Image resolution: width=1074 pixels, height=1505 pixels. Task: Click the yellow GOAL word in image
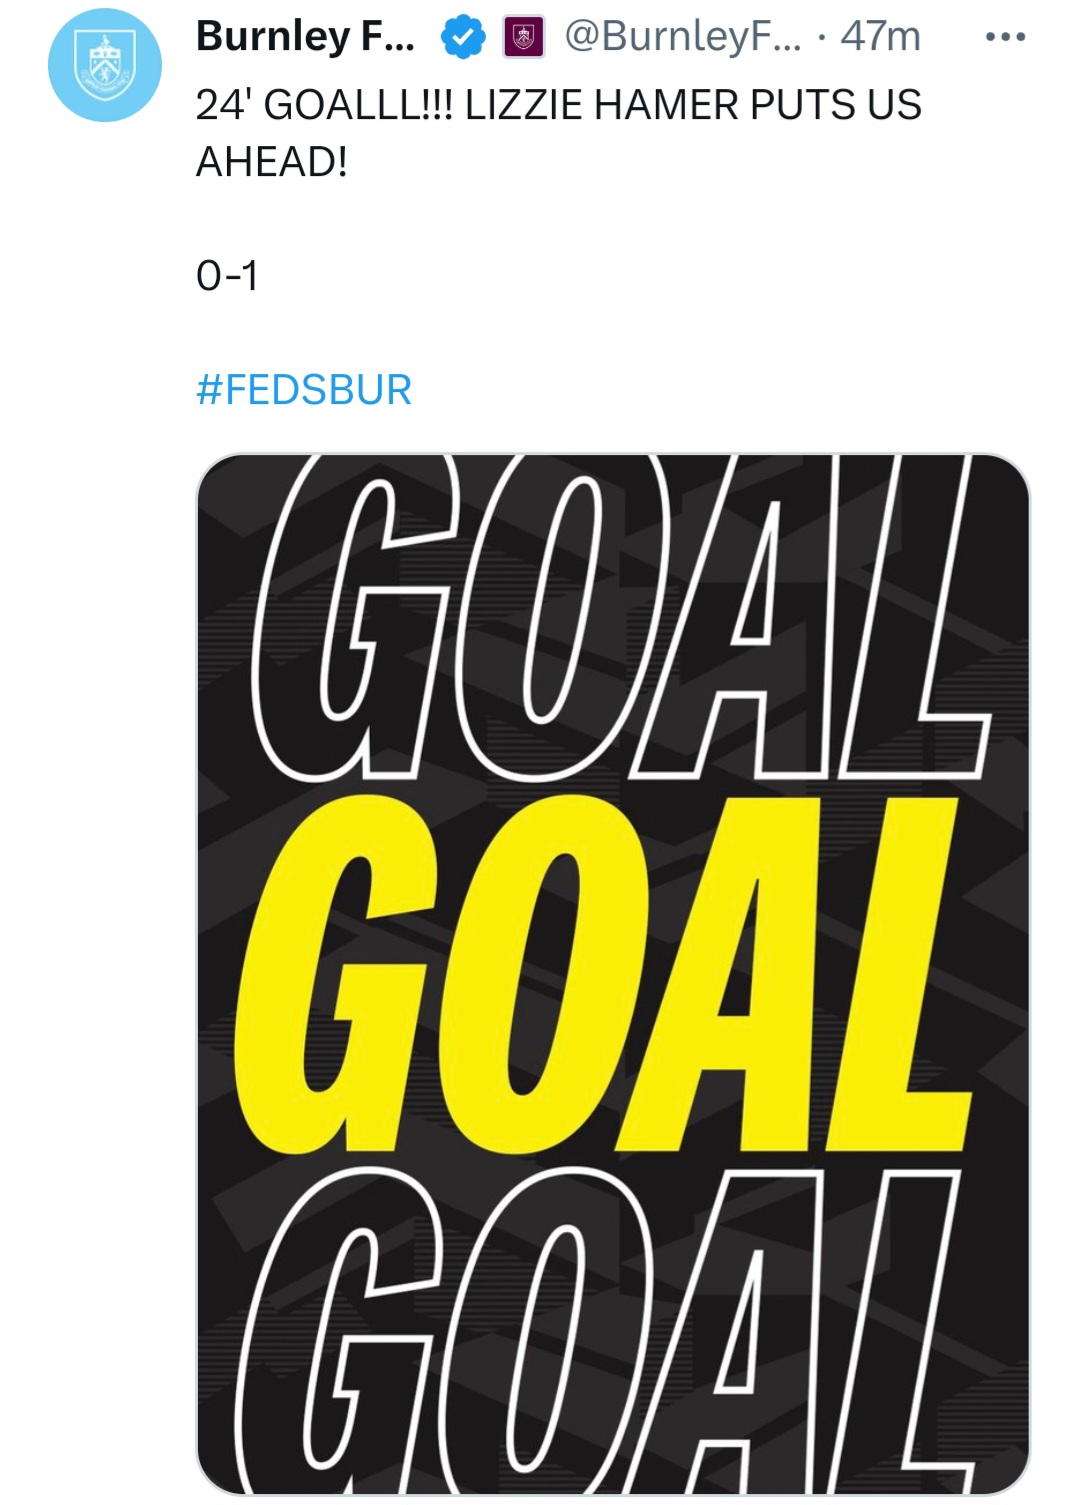point(600,975)
